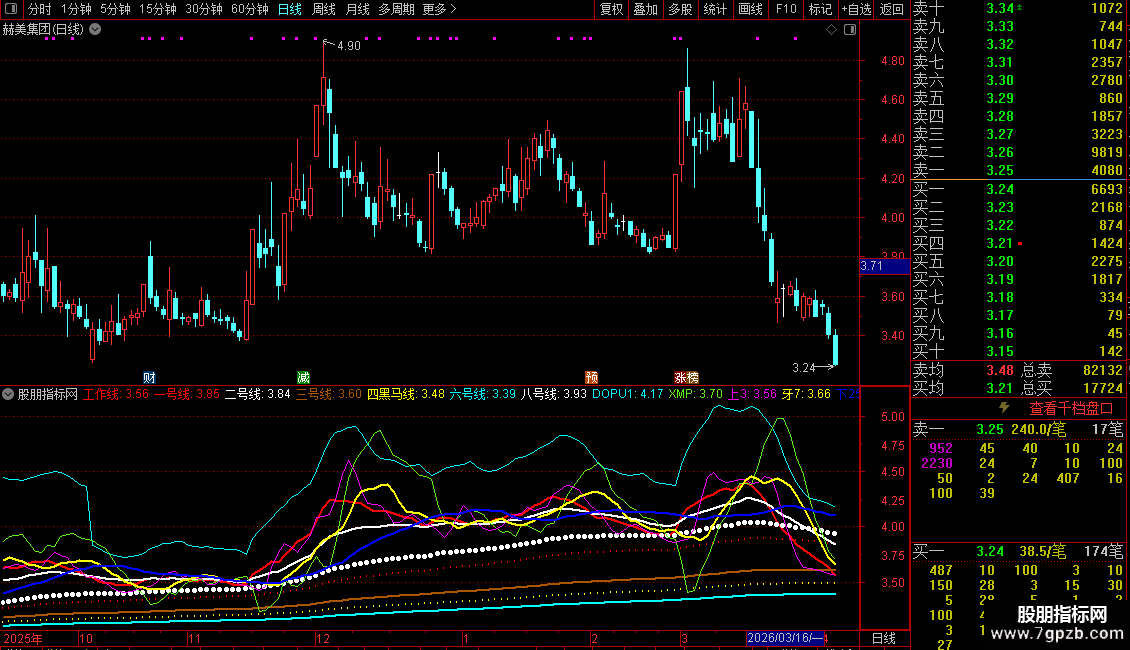Expand the 赫美集团 stock title dropdown
The width and height of the screenshot is (1130, 650).
95,29
